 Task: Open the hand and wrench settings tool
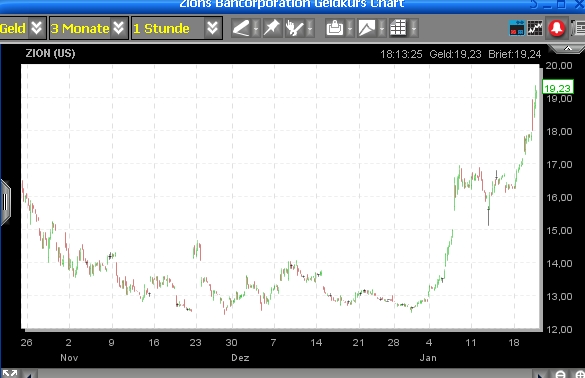[x=295, y=28]
